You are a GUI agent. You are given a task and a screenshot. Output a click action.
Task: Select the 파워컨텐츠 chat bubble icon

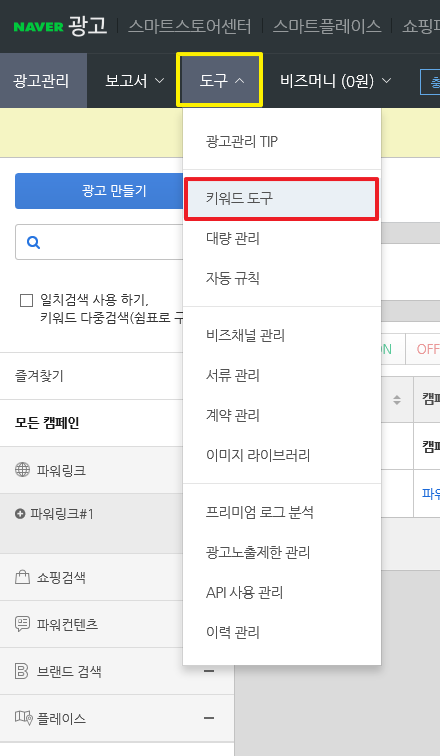[x=22, y=624]
